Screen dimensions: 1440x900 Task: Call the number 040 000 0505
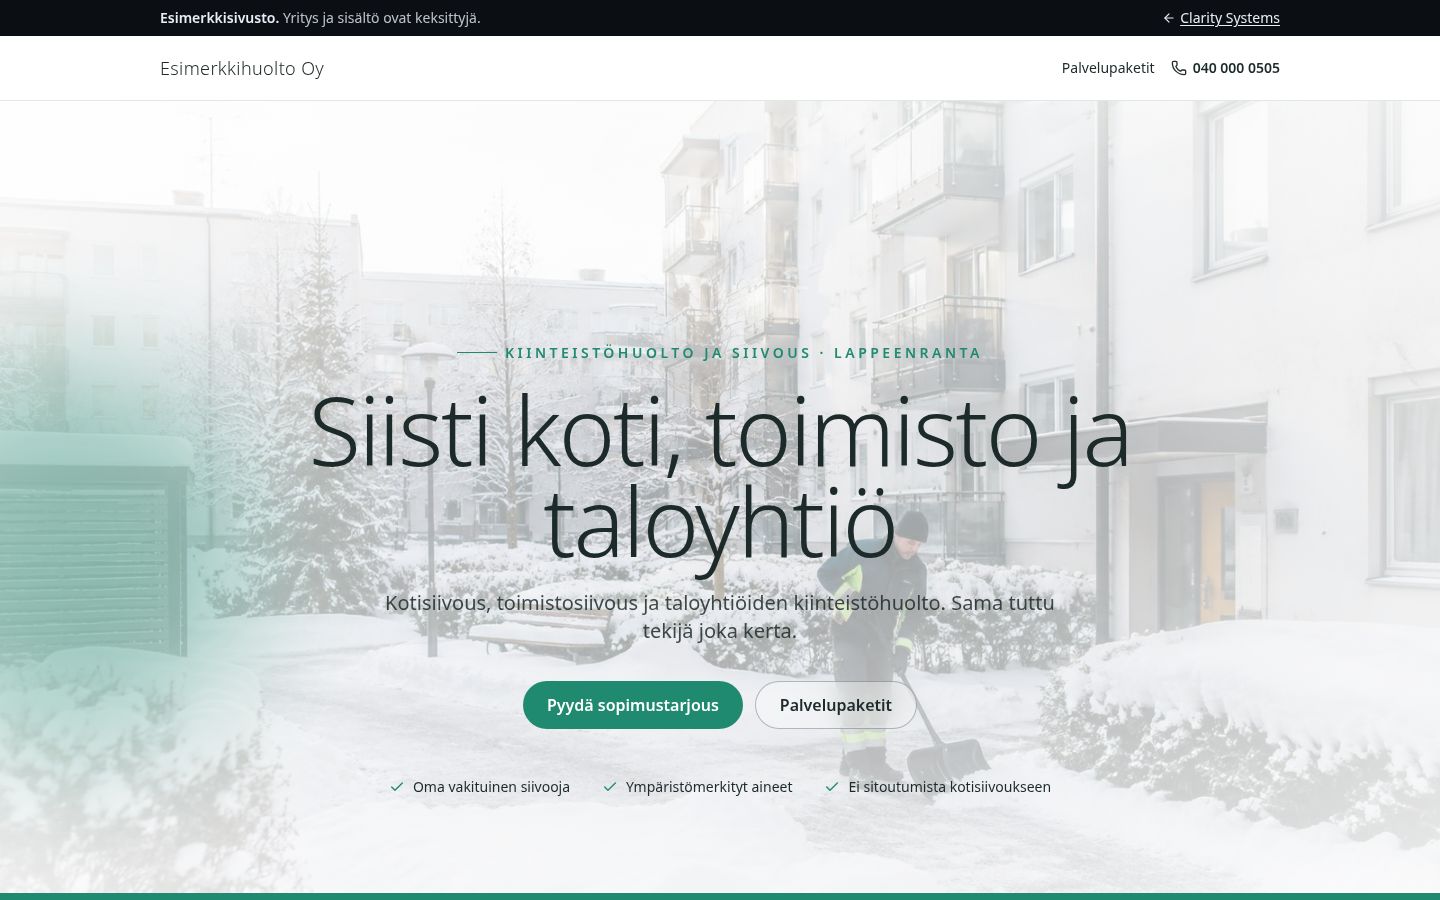click(1236, 68)
